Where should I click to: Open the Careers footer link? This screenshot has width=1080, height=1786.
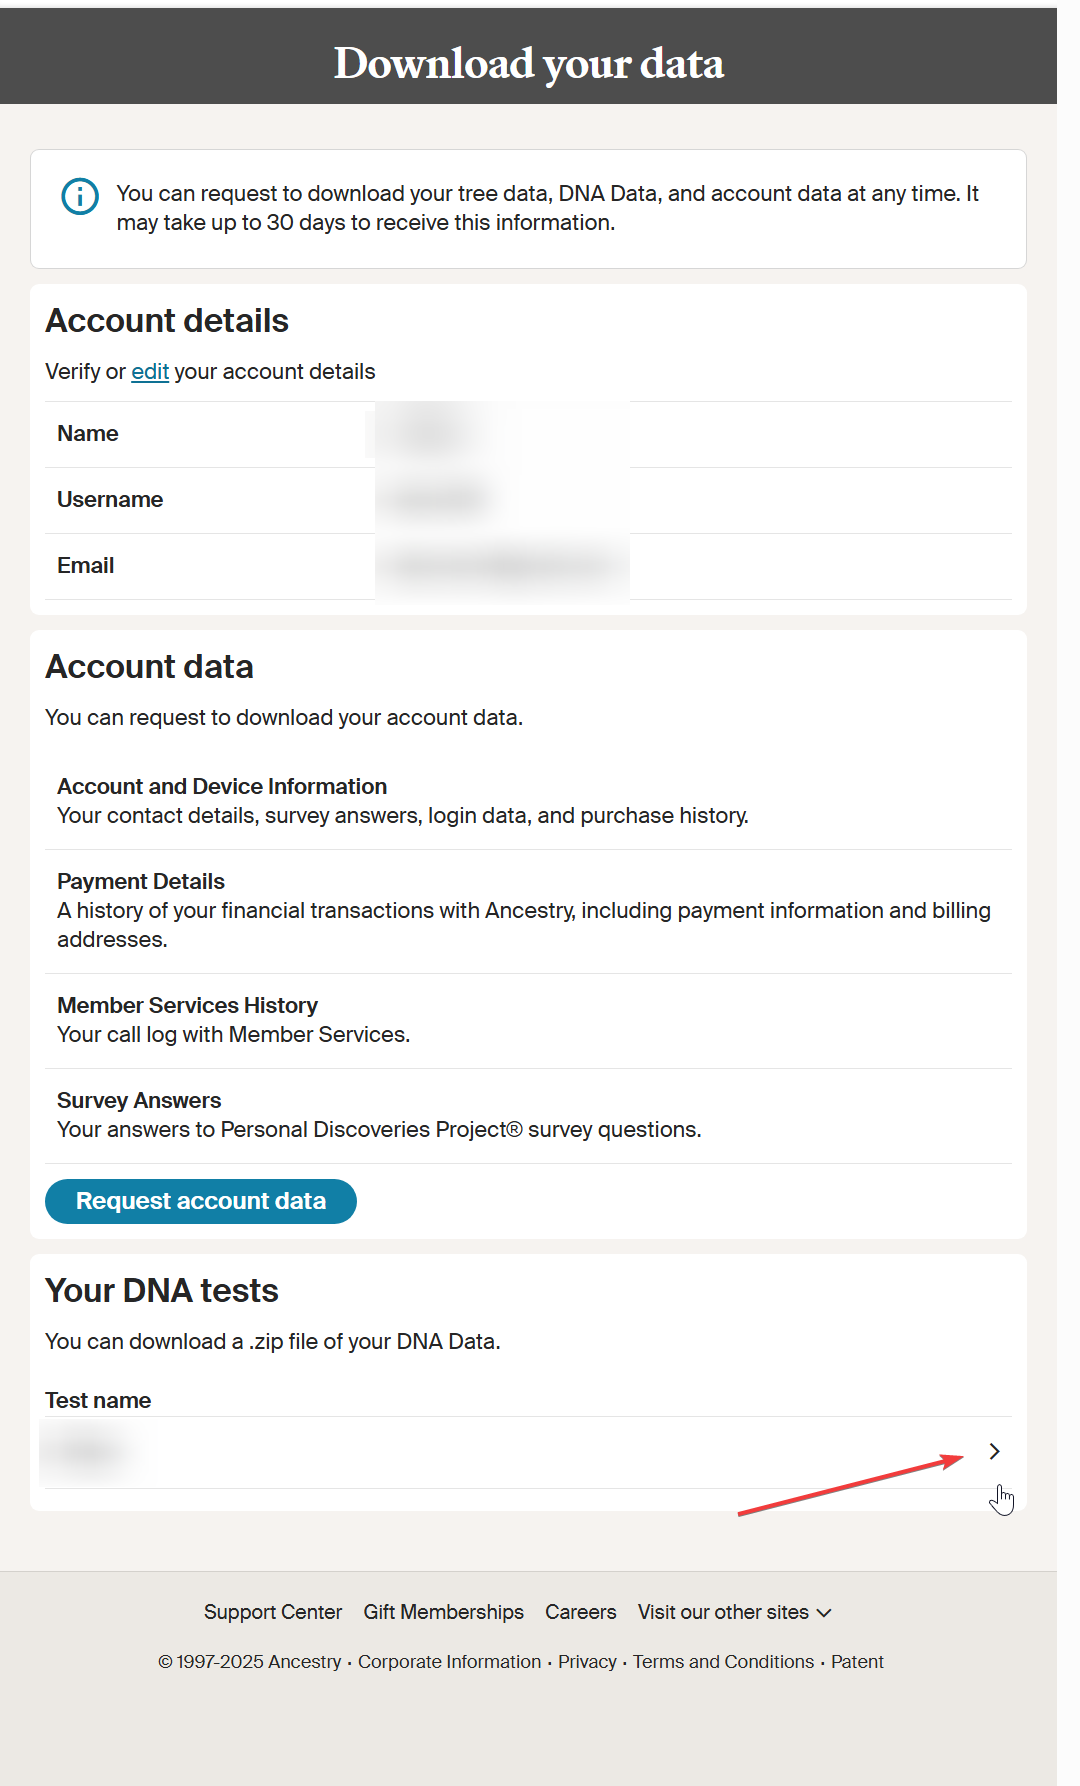click(x=580, y=1612)
